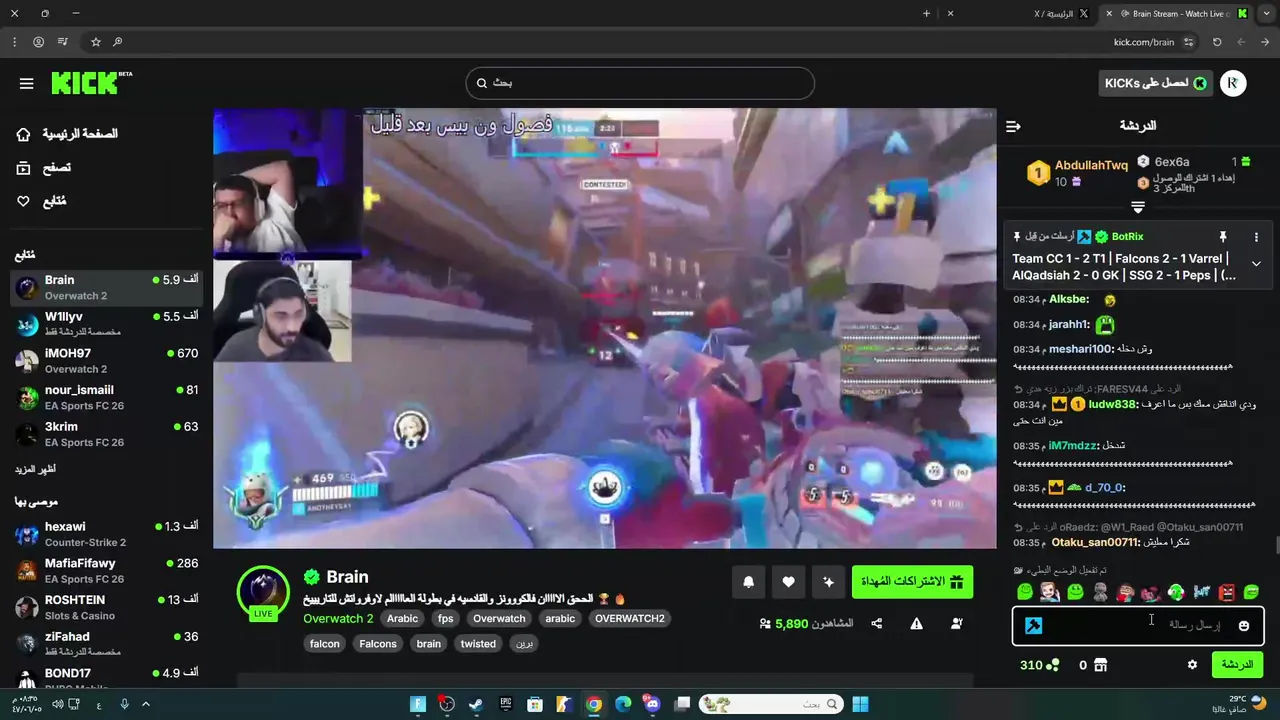Click the 310 channel points icon
The height and width of the screenshot is (720, 1280).
(1053, 665)
